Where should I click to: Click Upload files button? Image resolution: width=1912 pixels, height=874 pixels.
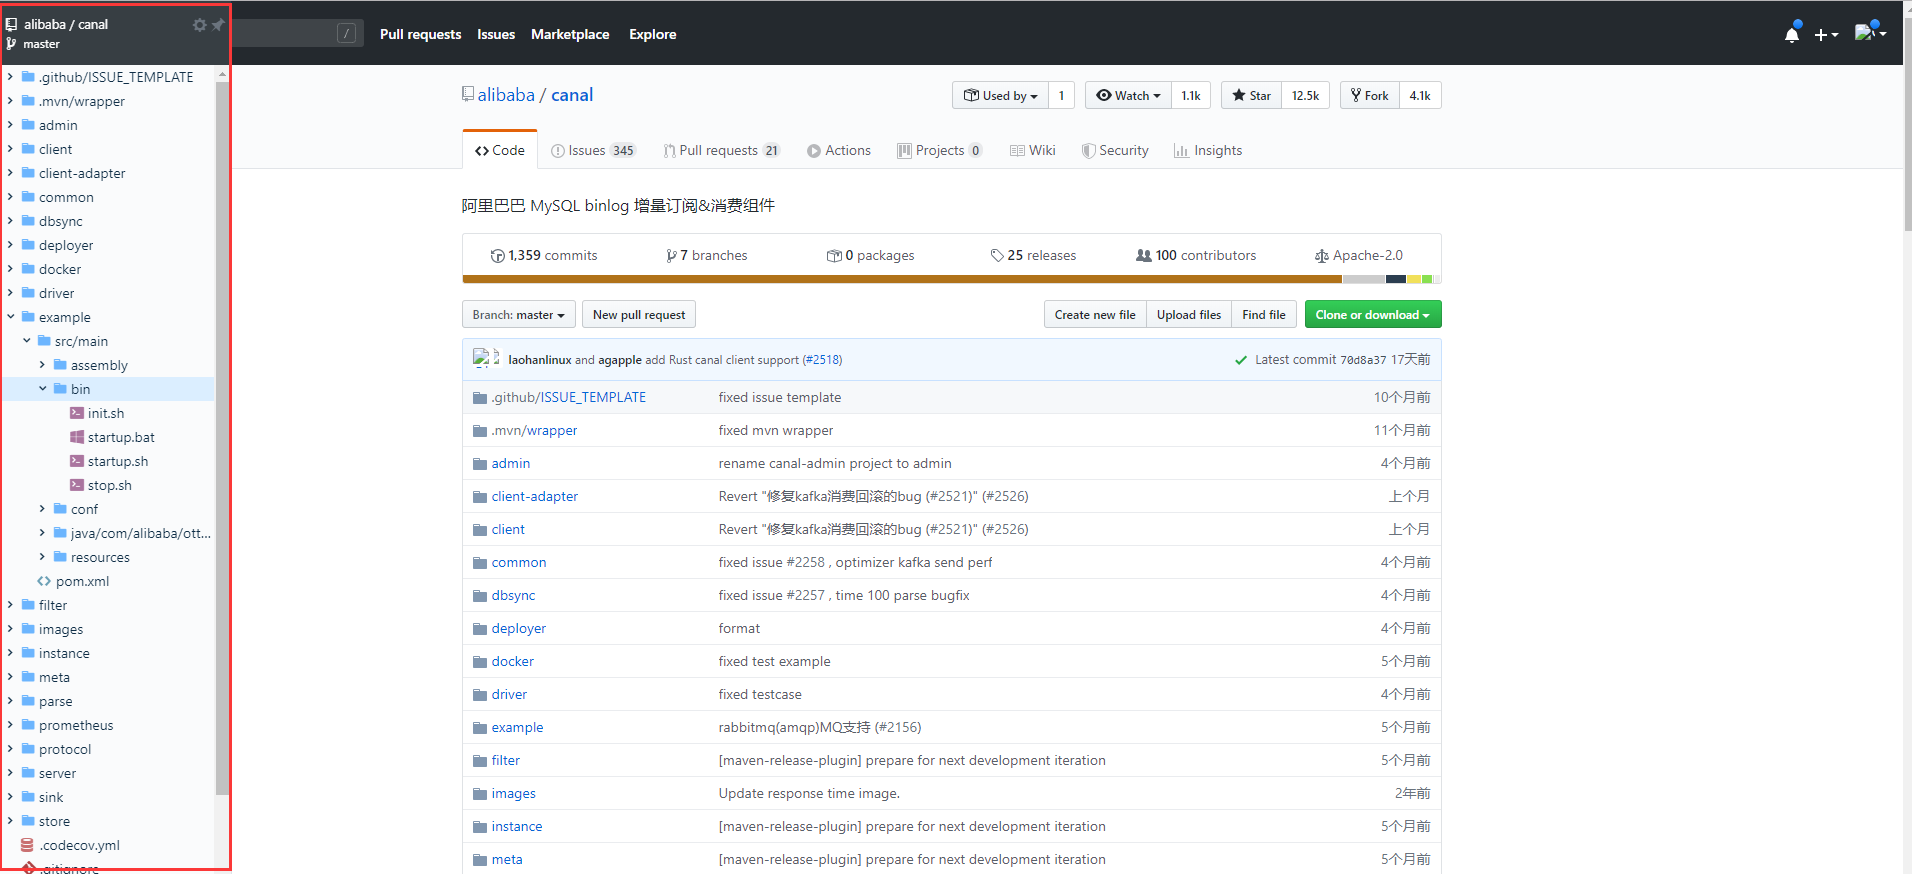coord(1189,314)
